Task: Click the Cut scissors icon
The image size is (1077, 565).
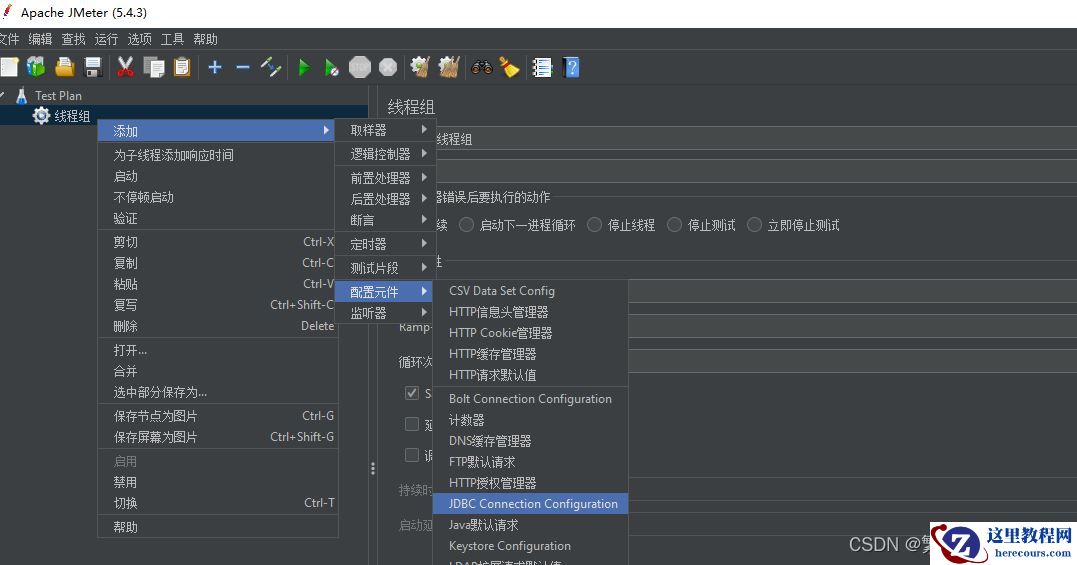Action: tap(125, 67)
